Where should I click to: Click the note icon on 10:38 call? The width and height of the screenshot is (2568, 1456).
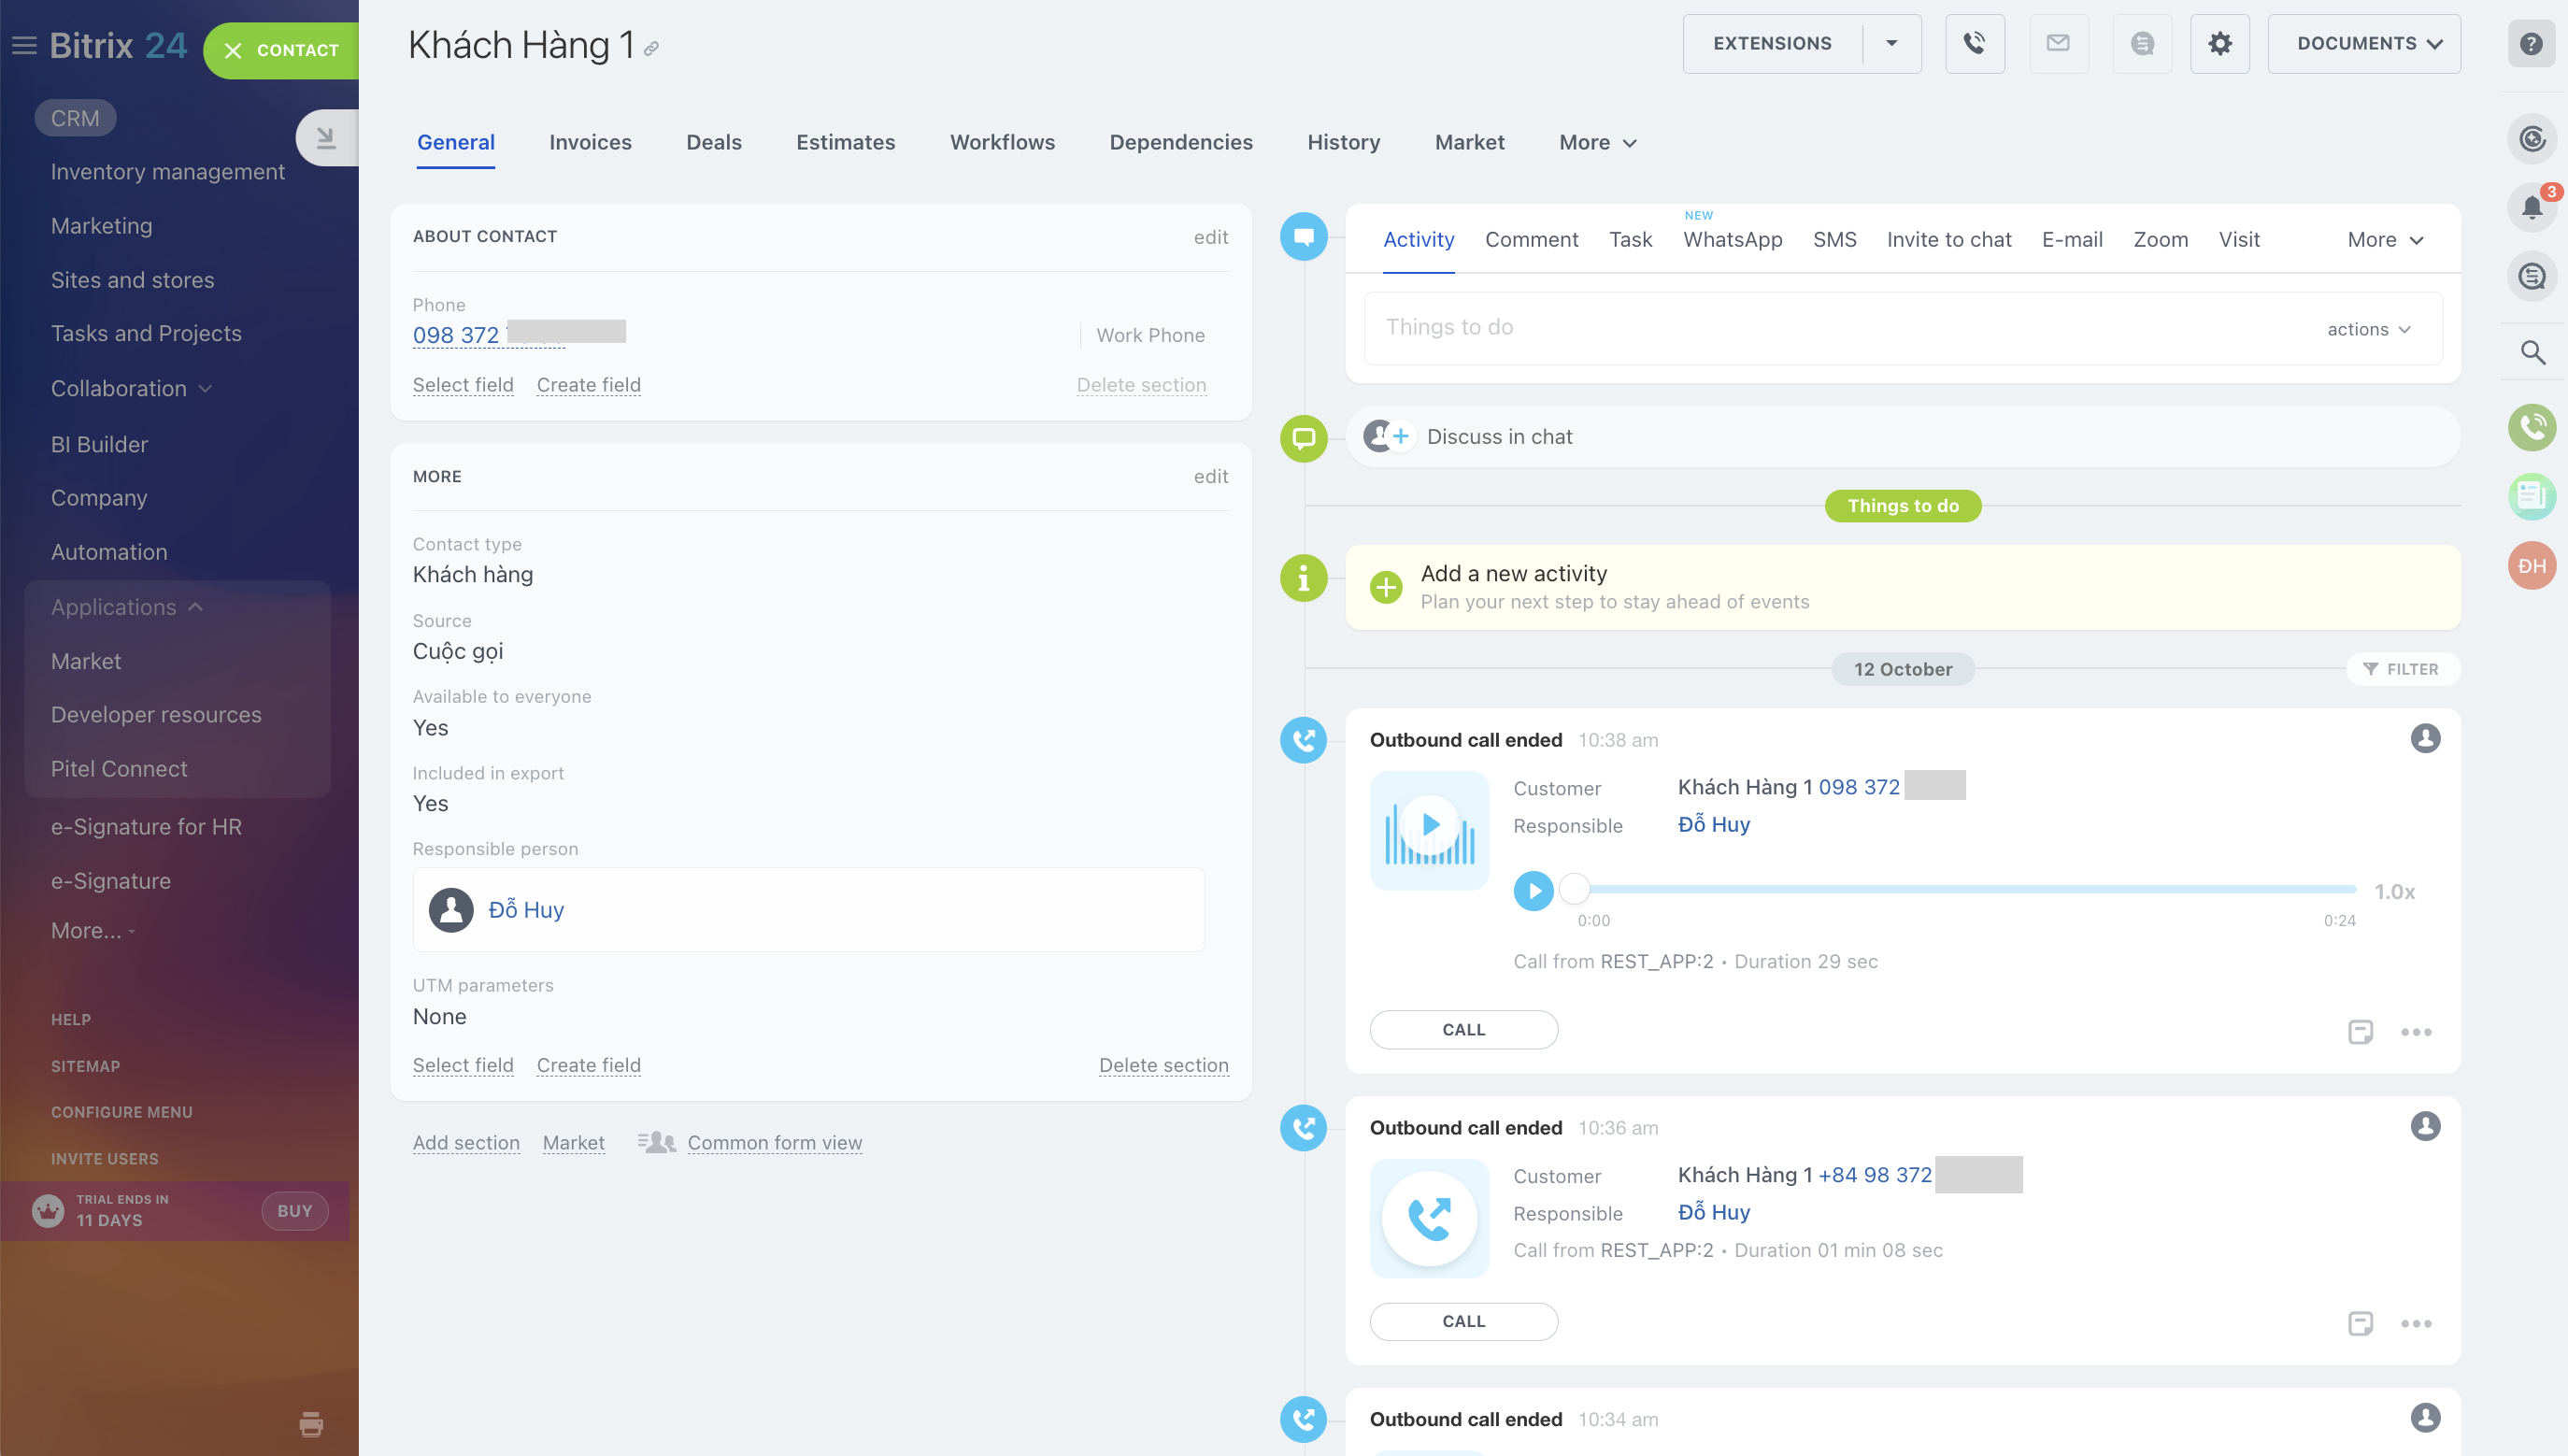2360,1031
